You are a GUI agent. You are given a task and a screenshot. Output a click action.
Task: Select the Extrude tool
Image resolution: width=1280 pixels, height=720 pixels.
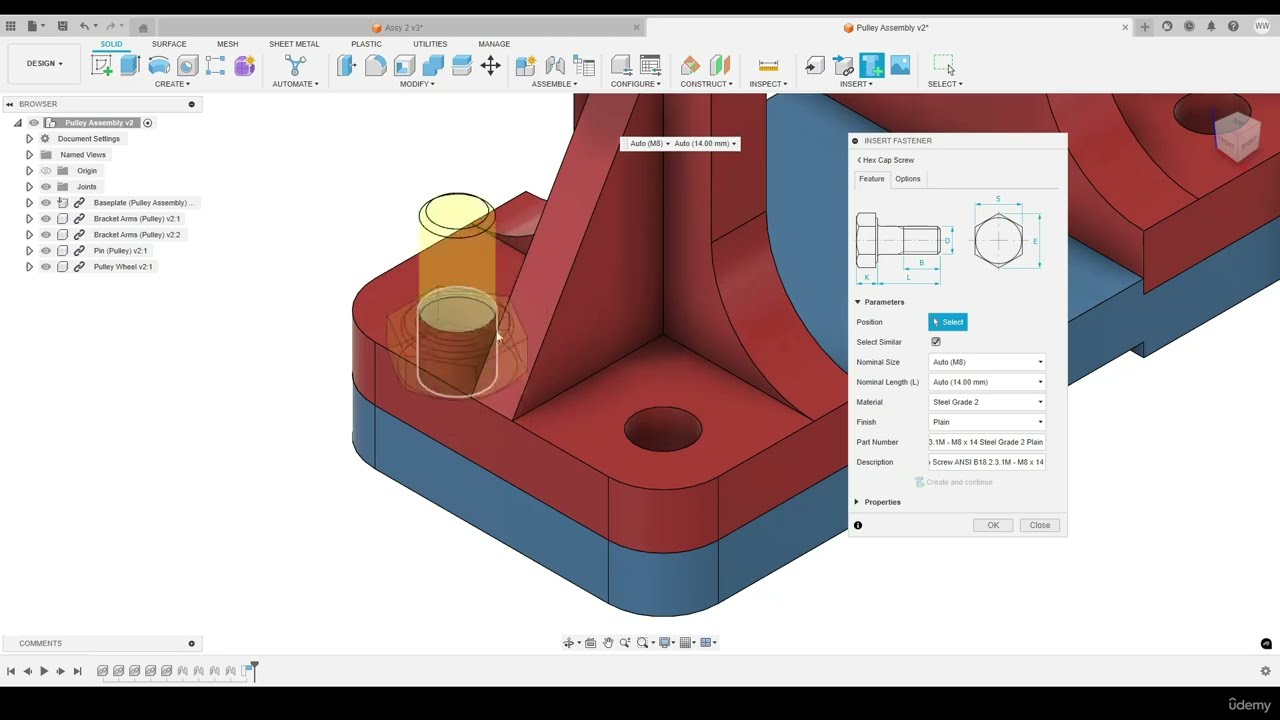coord(130,66)
